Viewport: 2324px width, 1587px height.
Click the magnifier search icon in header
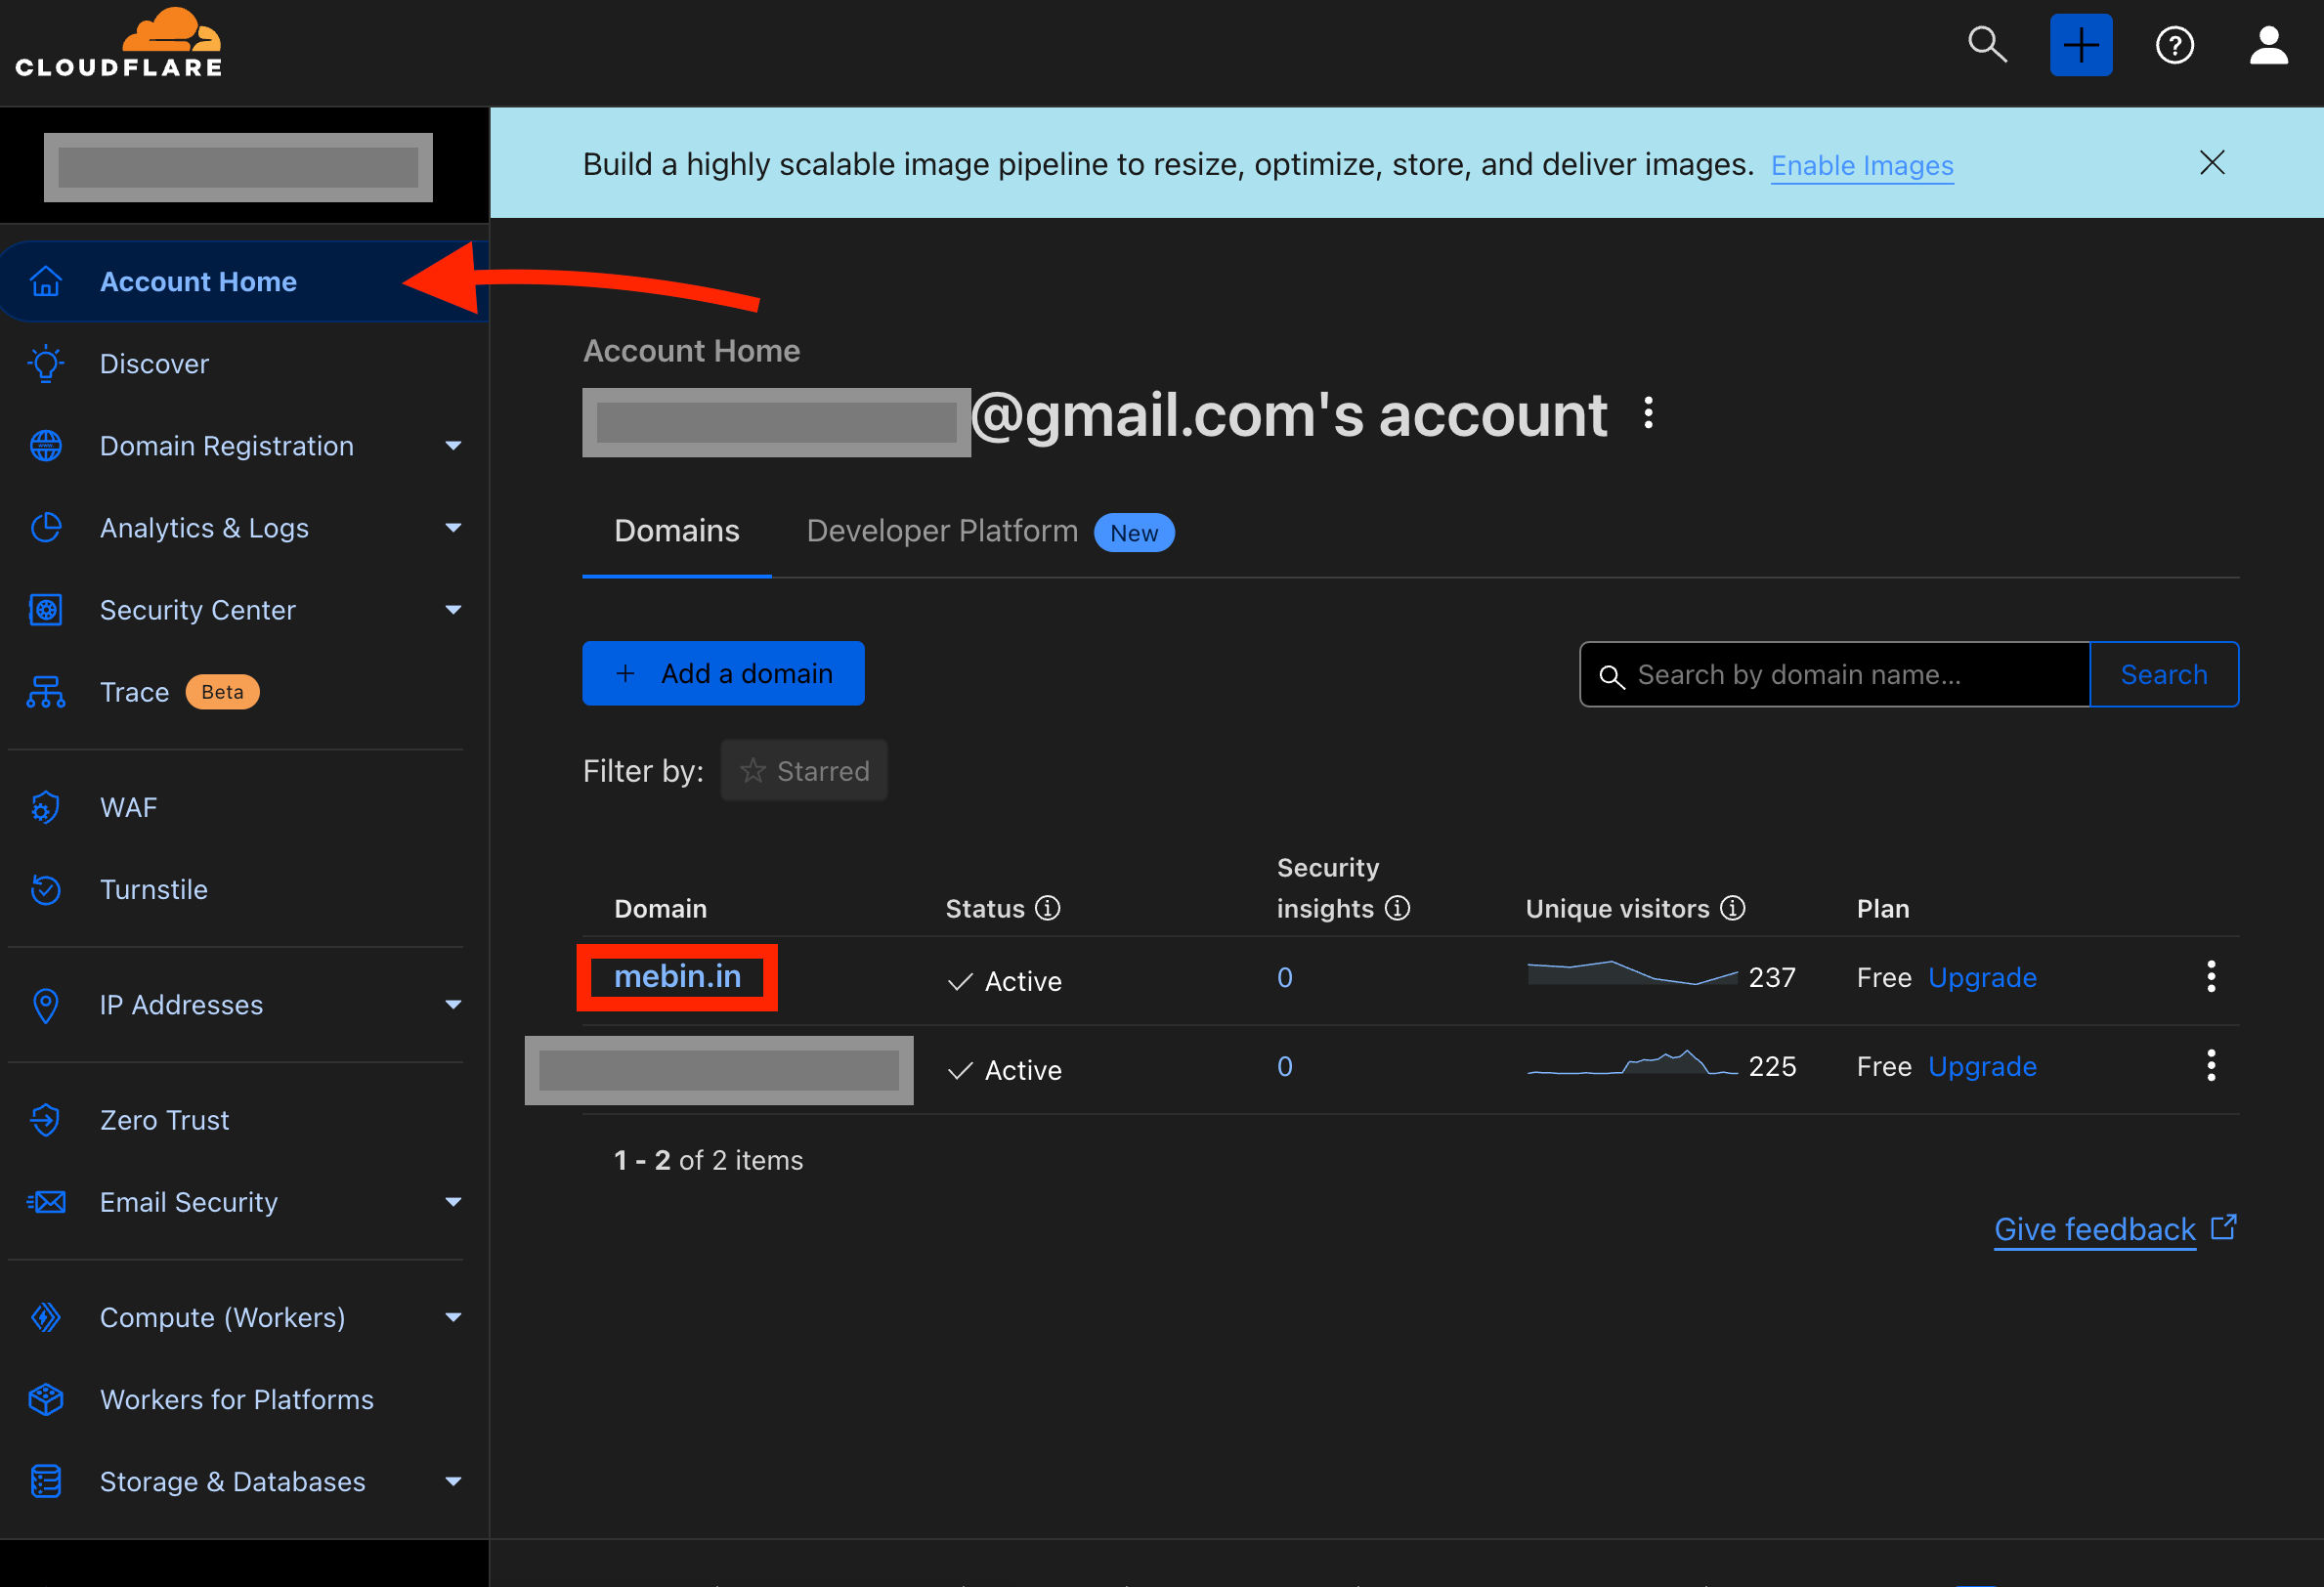coord(1986,45)
